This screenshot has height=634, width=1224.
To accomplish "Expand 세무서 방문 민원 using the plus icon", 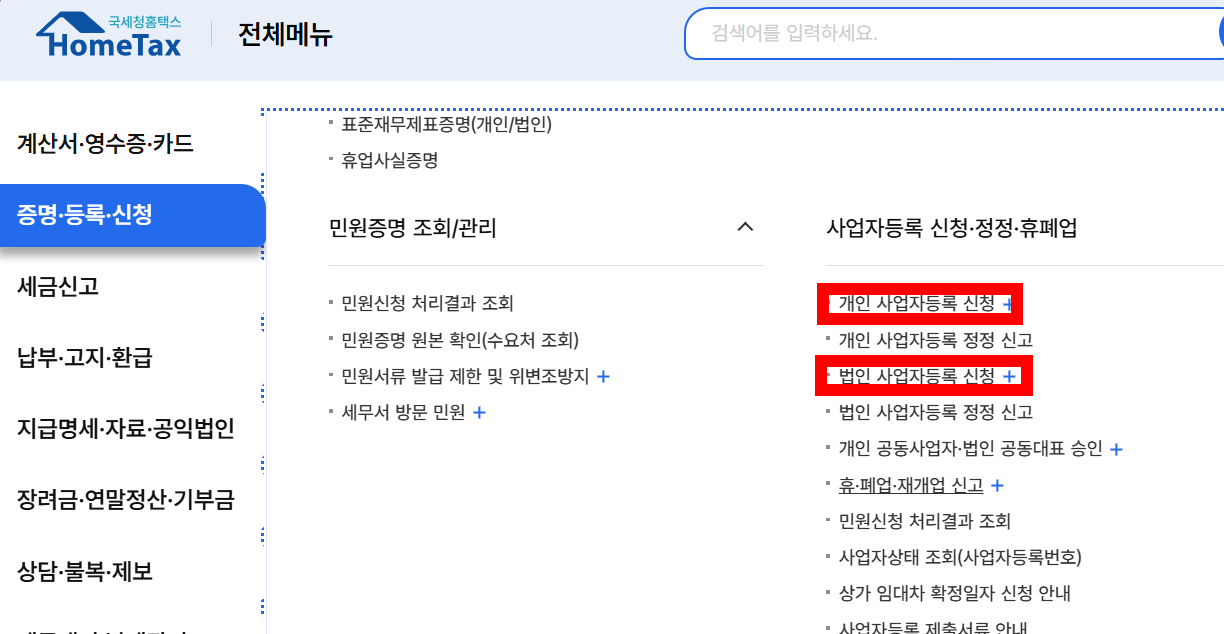I will click(479, 411).
